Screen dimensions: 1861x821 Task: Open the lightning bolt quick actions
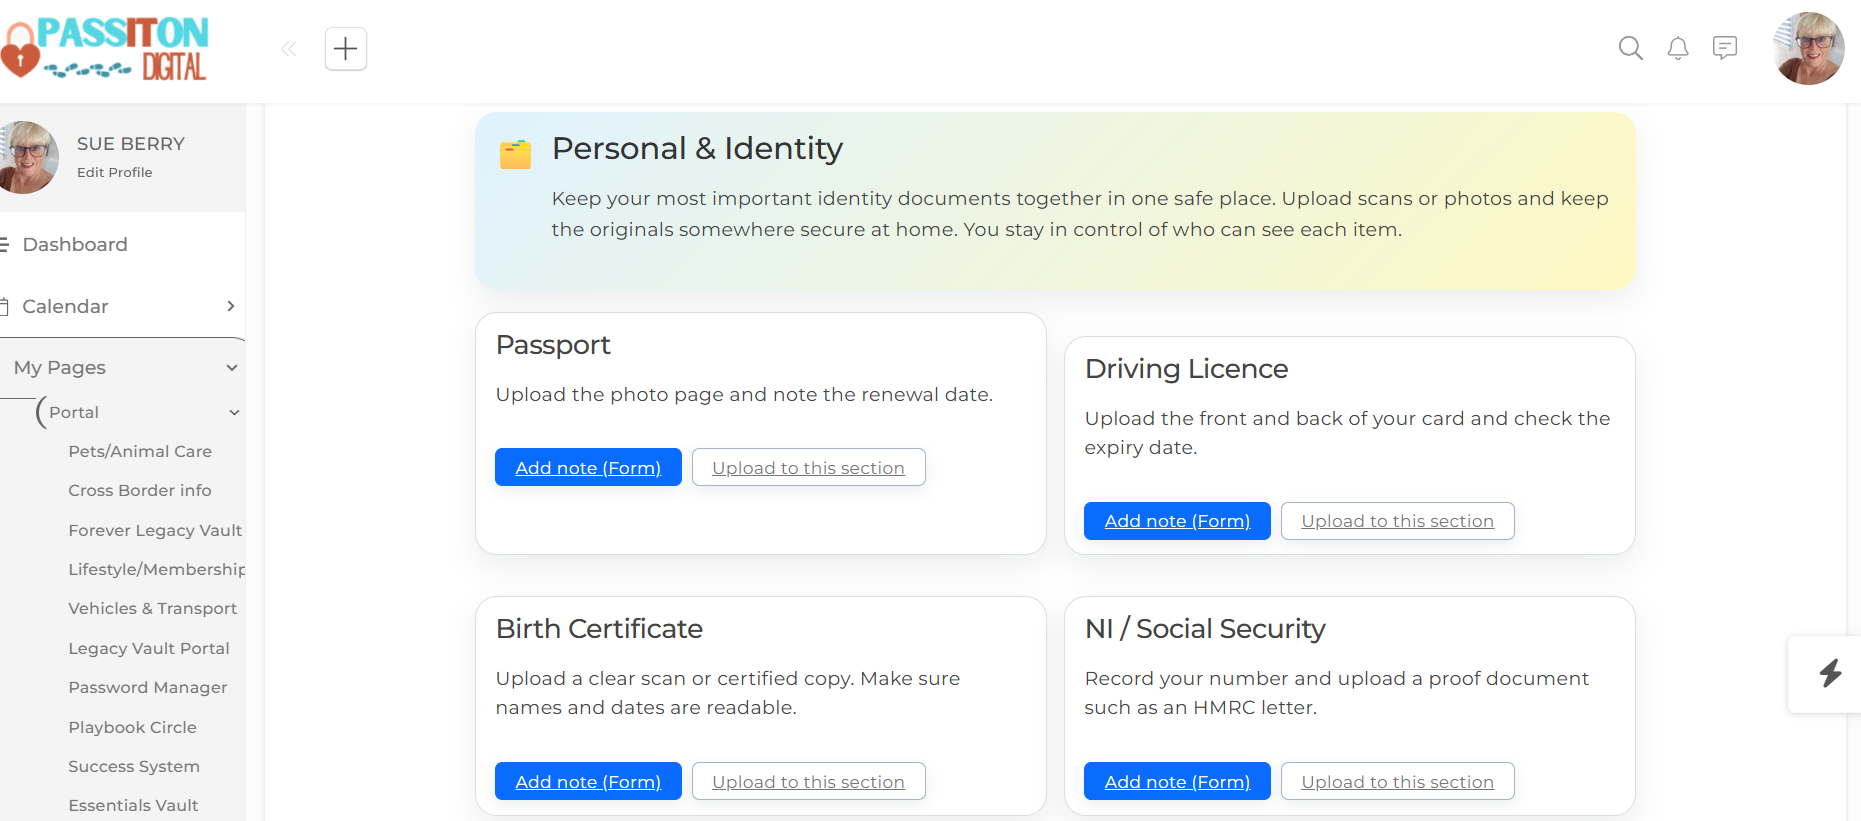1830,673
